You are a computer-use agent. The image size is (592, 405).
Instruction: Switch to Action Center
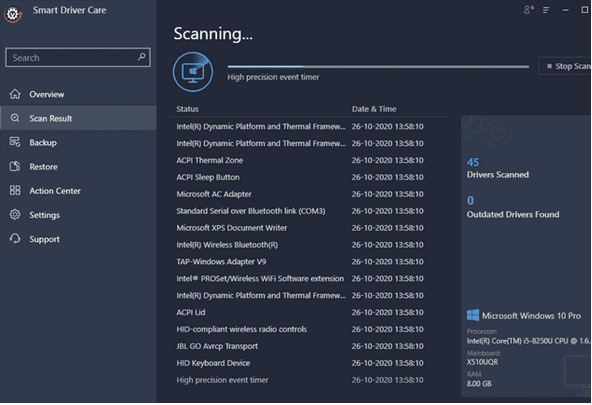coord(79,191)
